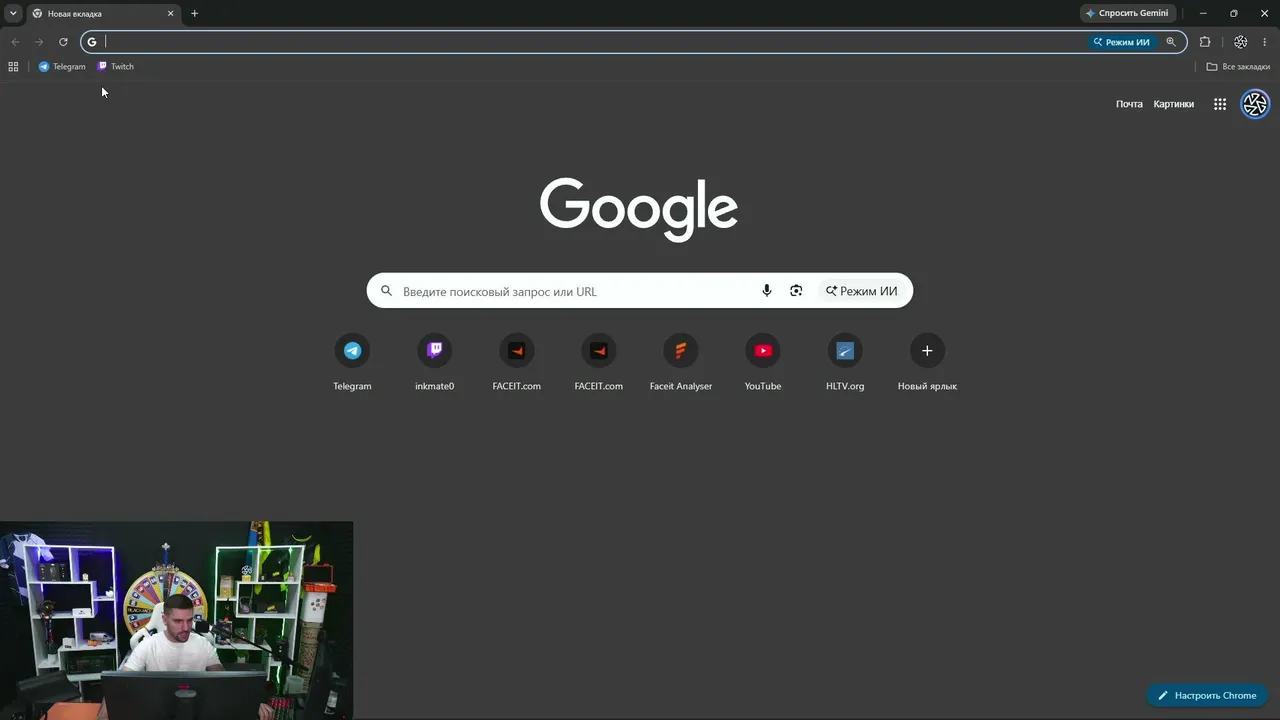The height and width of the screenshot is (720, 1280).
Task: Click the Настроить Chrome button
Action: click(1207, 695)
